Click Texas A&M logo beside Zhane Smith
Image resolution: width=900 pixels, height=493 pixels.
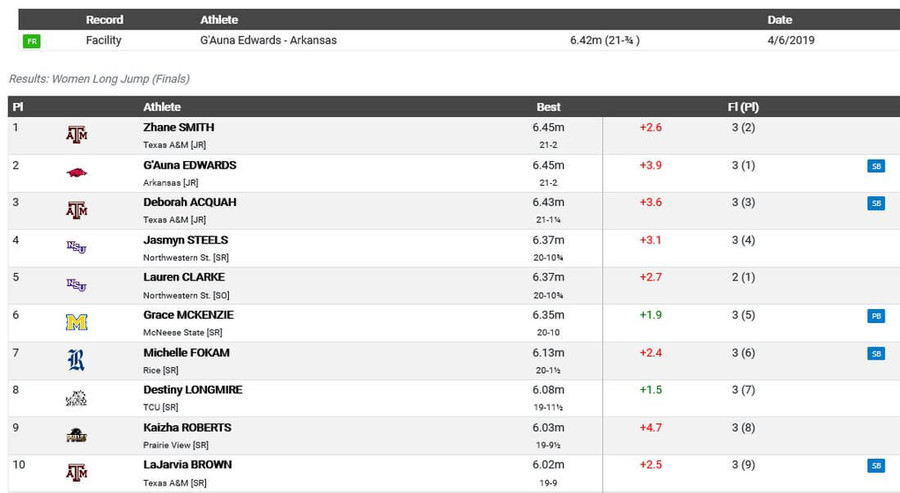pyautogui.click(x=76, y=135)
